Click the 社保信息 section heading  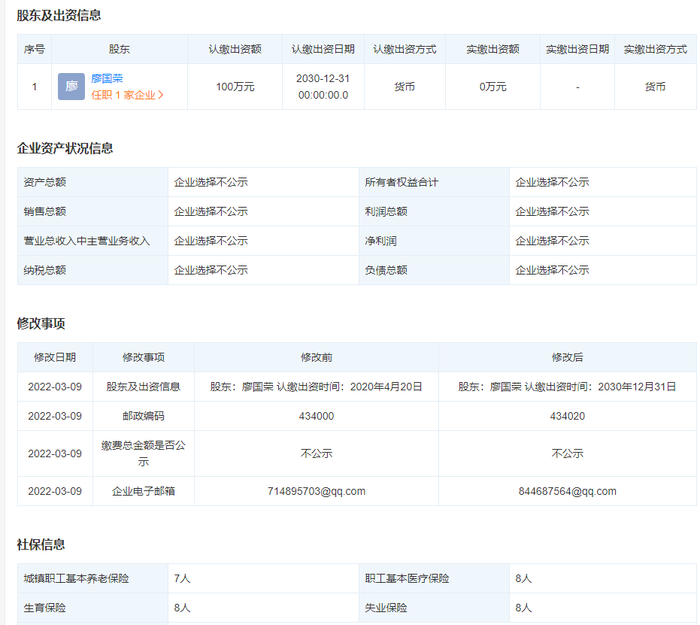tap(41, 545)
